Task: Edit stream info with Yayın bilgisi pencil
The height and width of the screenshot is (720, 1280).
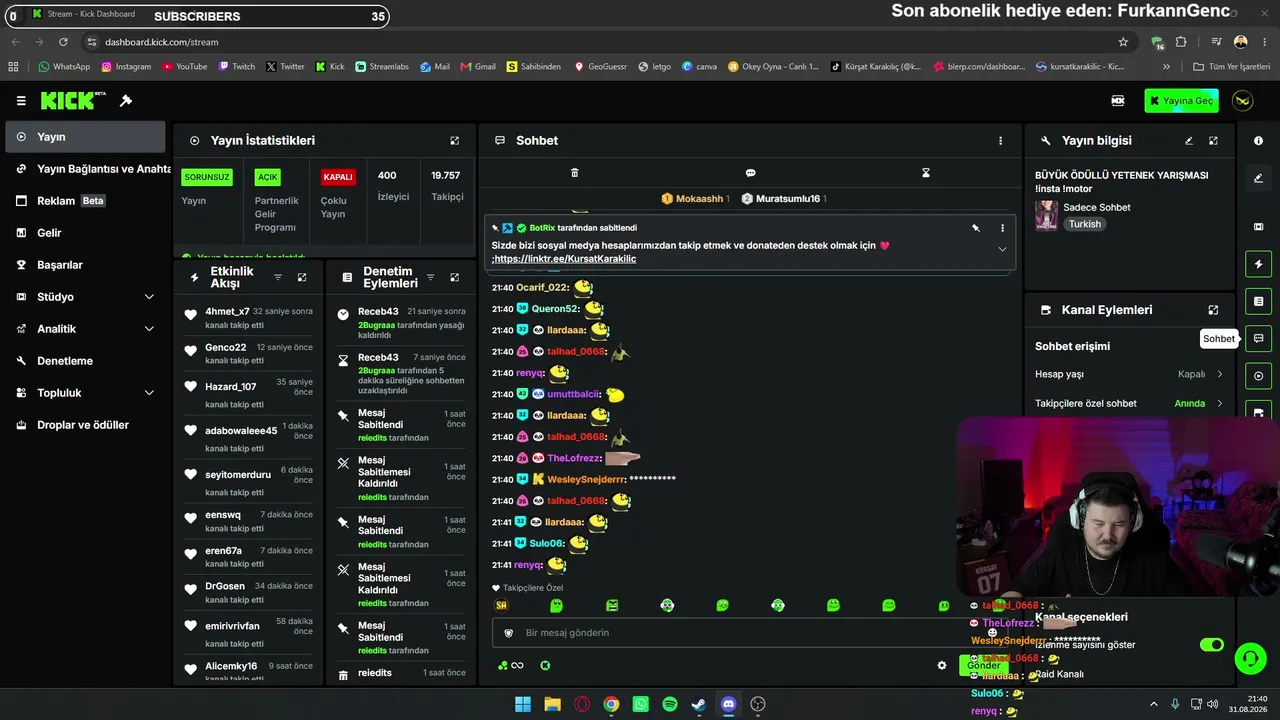Action: tap(1189, 141)
